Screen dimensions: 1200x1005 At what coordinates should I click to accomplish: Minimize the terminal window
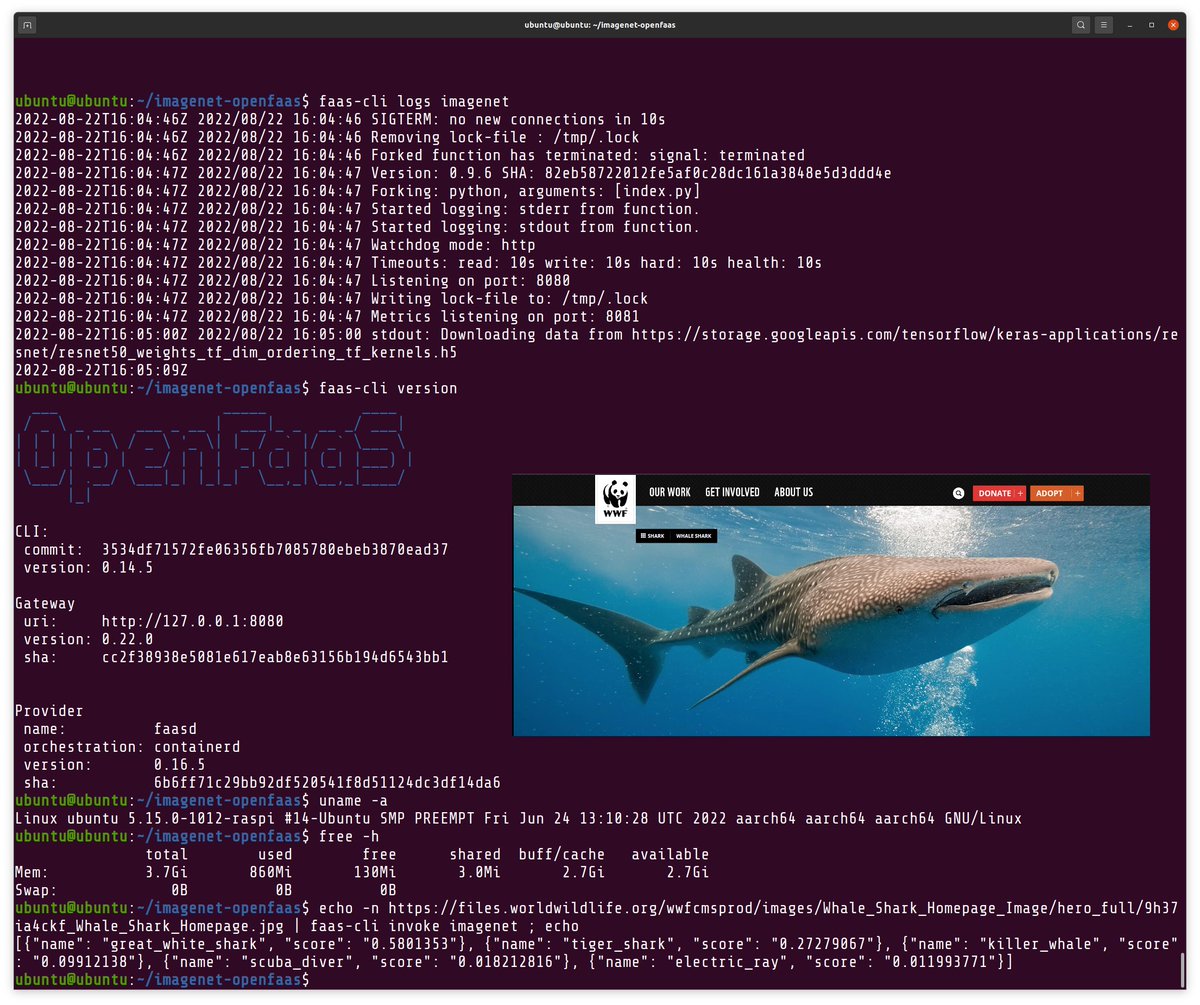(1130, 24)
